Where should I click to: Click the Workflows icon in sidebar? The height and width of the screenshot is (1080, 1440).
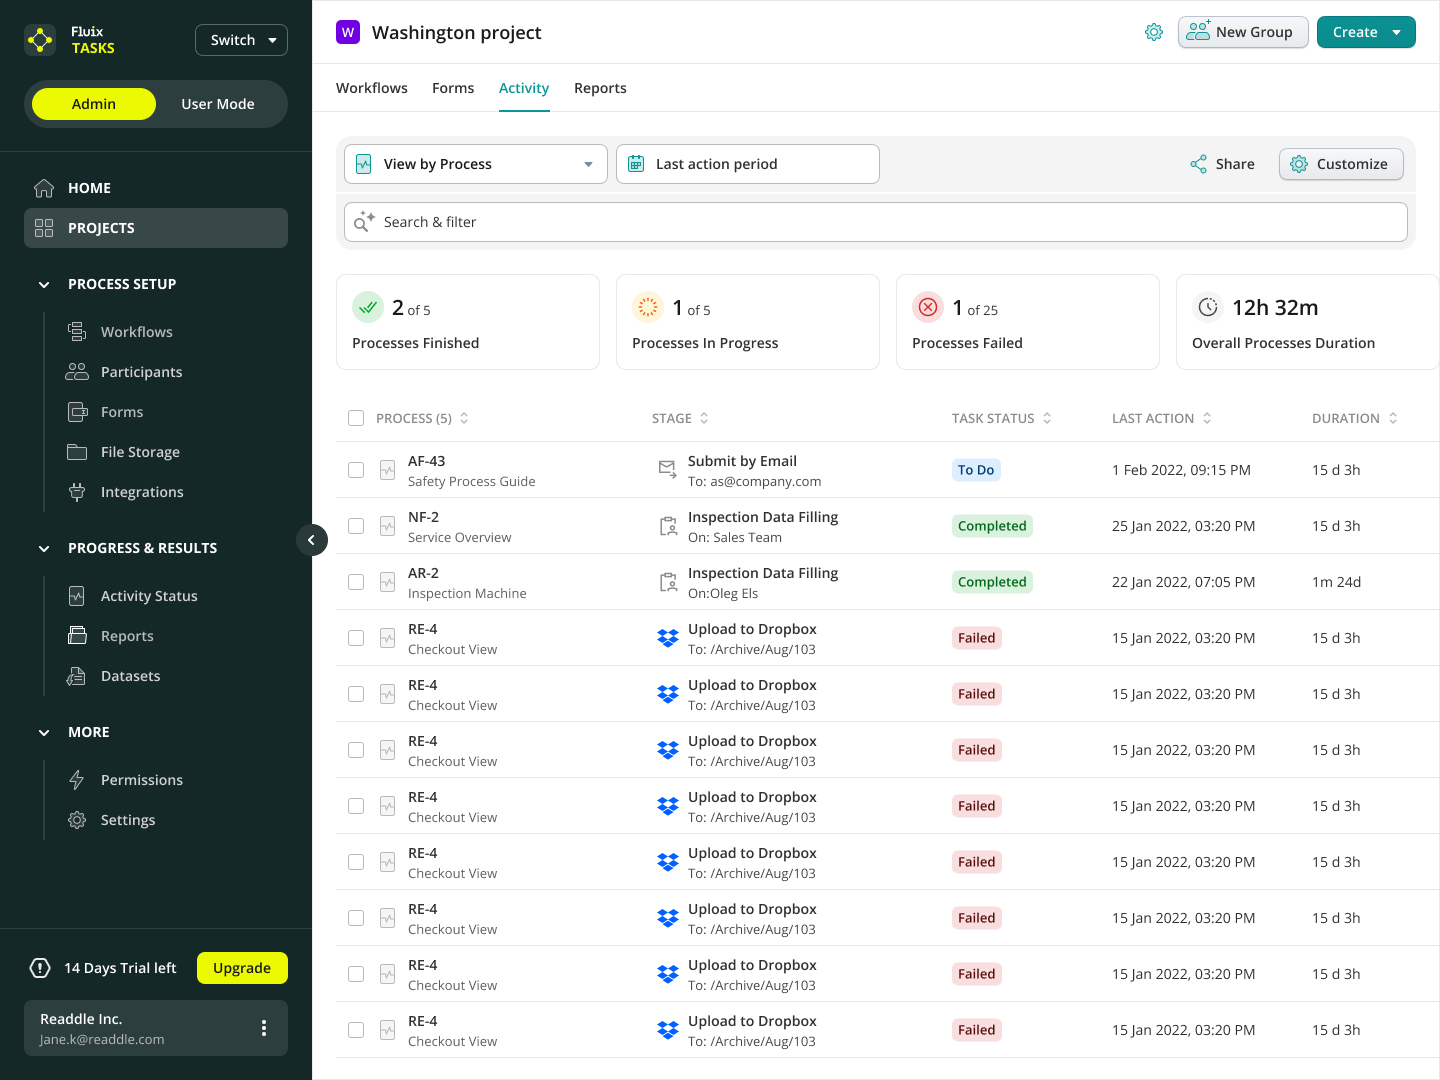tap(77, 332)
